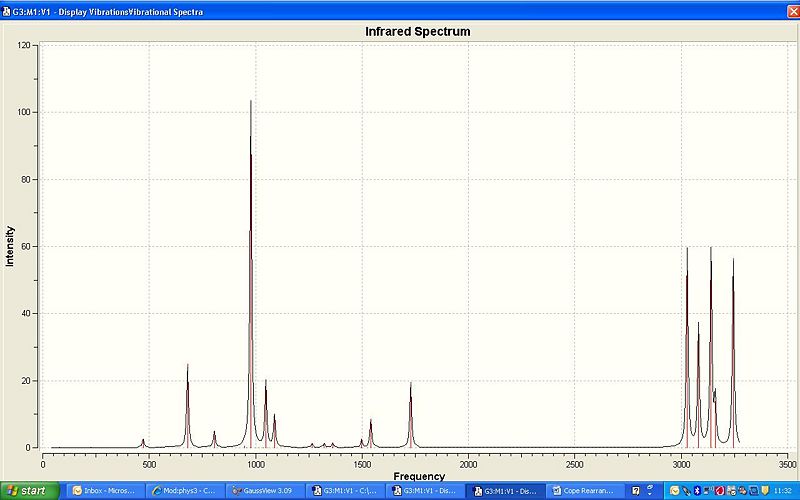The height and width of the screenshot is (500, 800).
Task: Click the blue monitor display tray icon
Action: [754, 491]
